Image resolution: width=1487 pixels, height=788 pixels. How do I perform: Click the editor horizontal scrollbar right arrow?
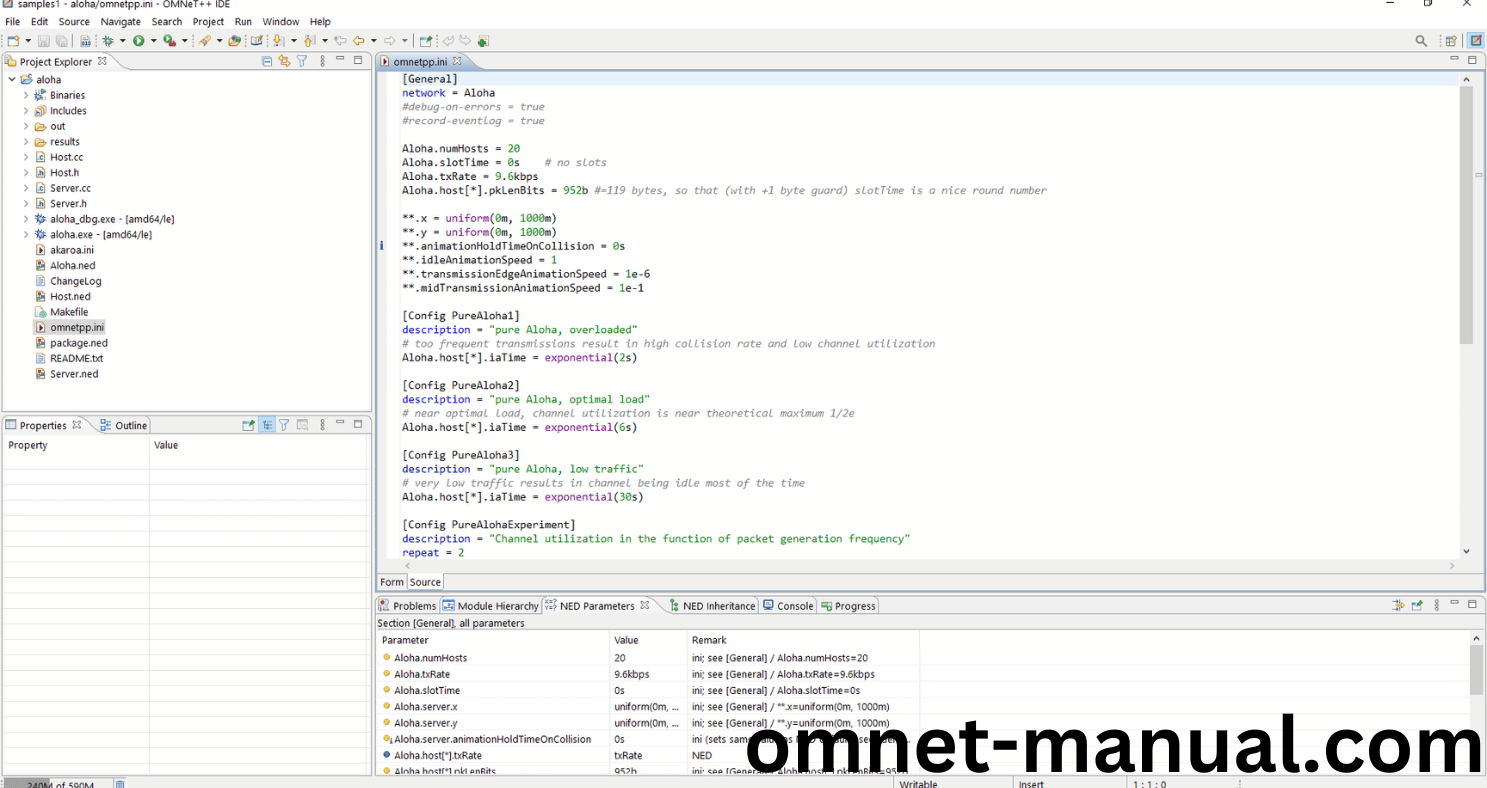point(1452,566)
